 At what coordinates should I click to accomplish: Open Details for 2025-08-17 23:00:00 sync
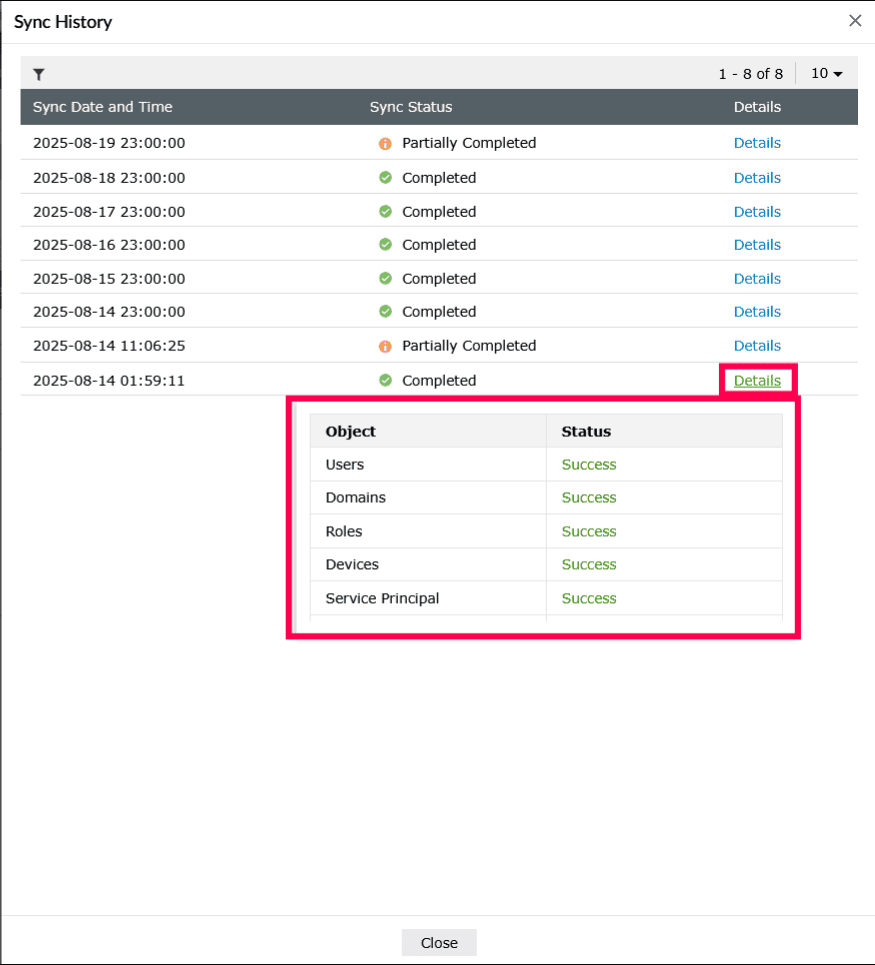757,212
